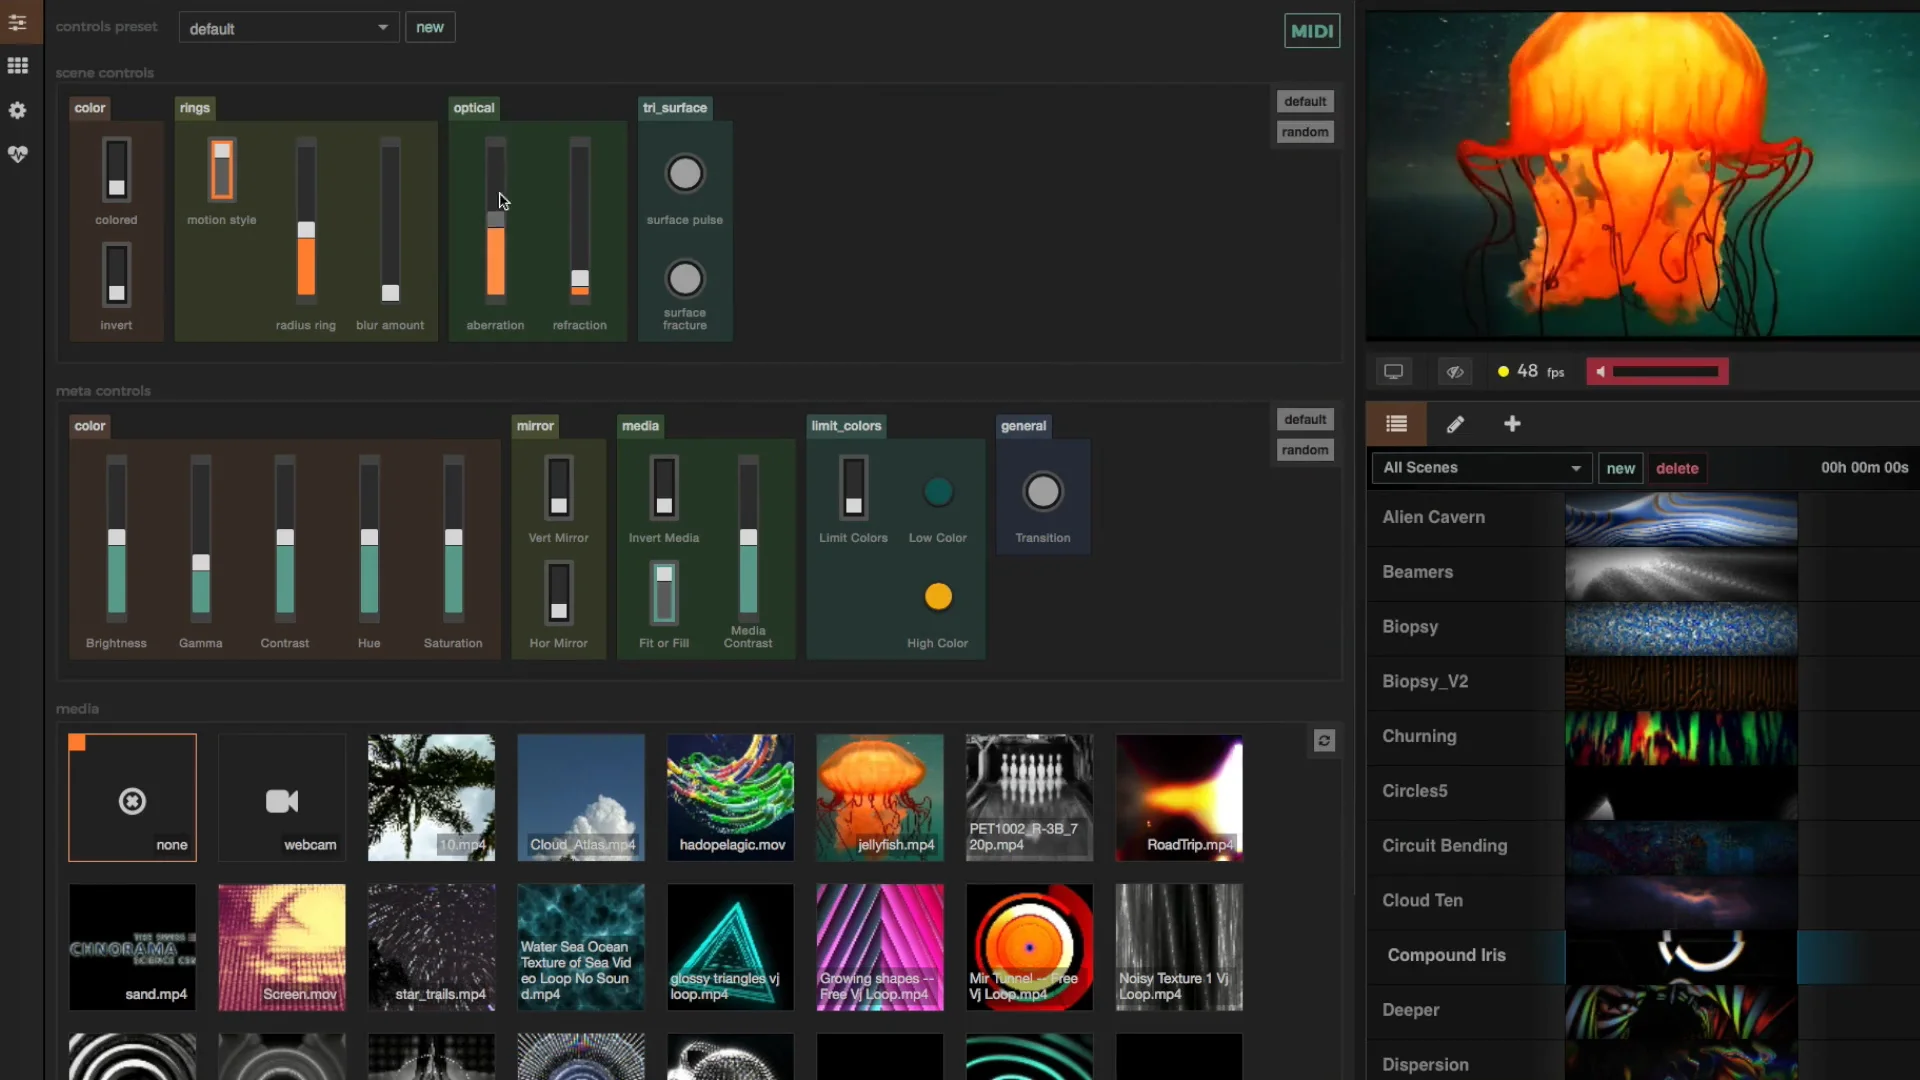Toggle the colored switch
Screen dimensions: 1920x1080
(x=116, y=169)
